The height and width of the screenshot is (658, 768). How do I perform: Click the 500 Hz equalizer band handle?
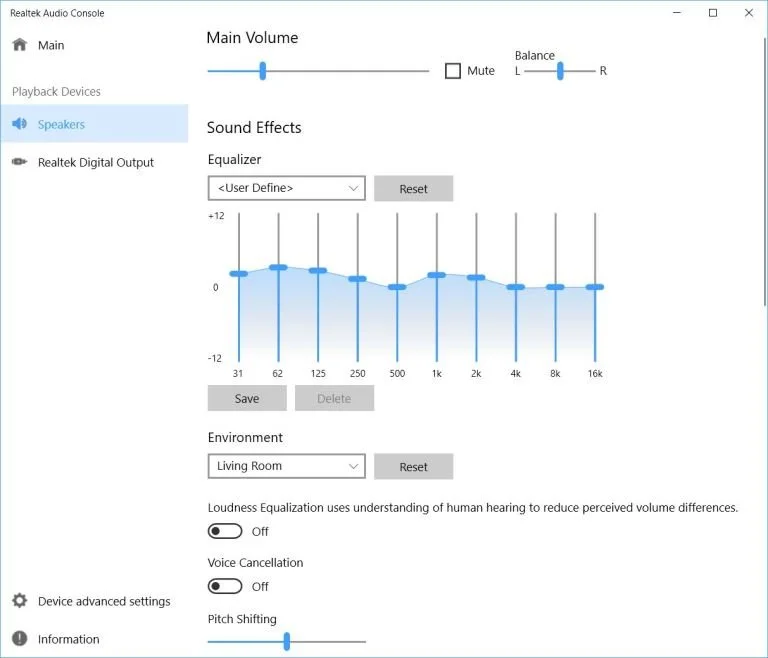(397, 287)
